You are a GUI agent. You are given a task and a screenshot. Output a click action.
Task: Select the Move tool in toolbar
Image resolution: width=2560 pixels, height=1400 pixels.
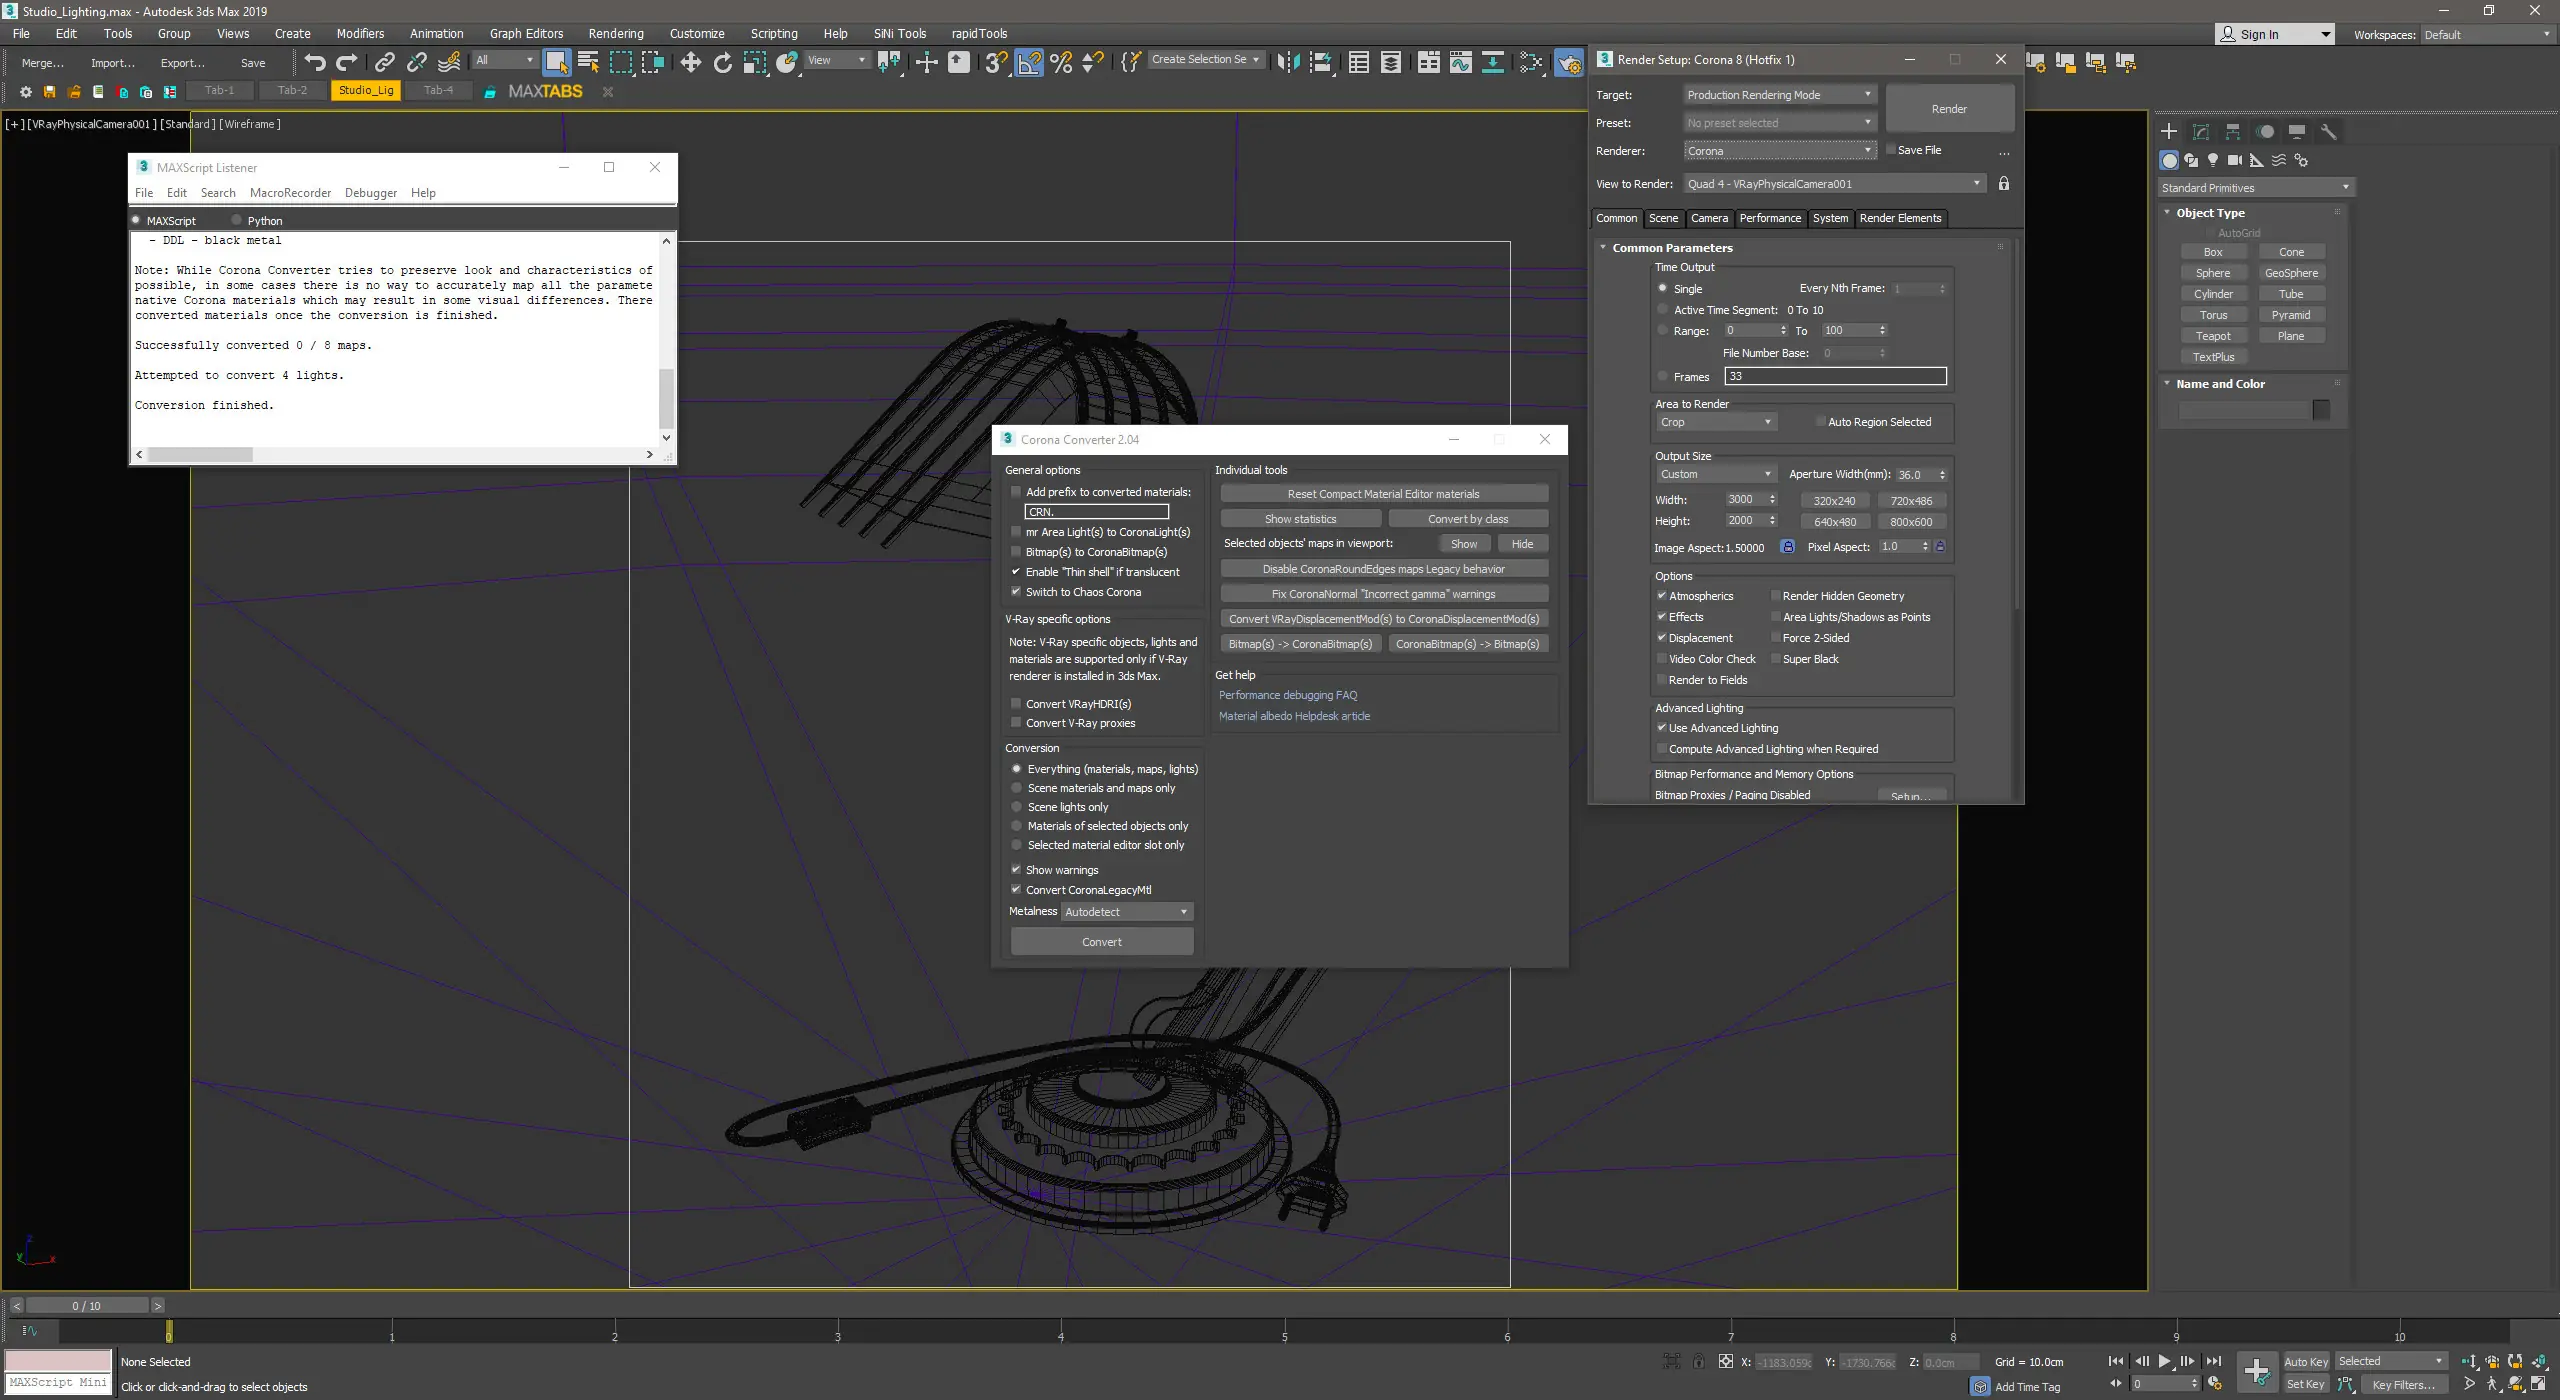[x=690, y=63]
